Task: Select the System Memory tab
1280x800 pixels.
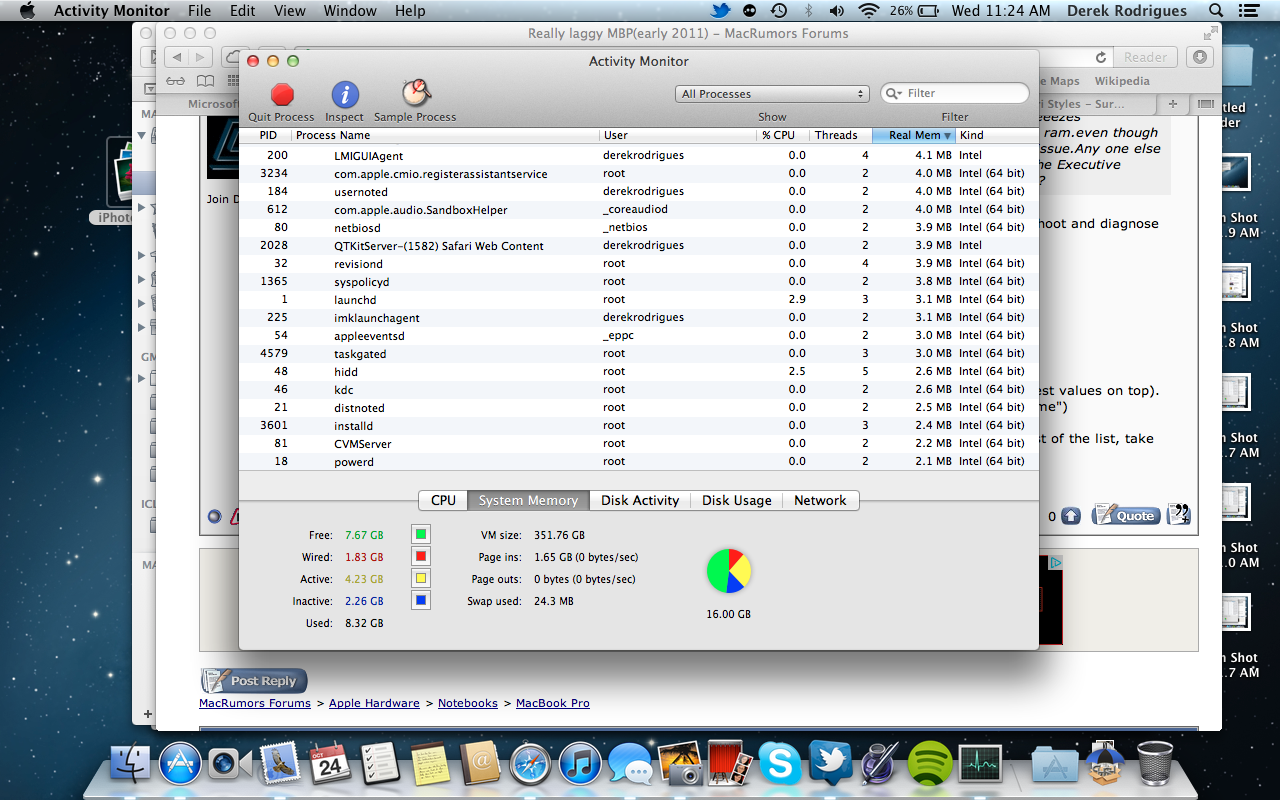Action: (528, 500)
